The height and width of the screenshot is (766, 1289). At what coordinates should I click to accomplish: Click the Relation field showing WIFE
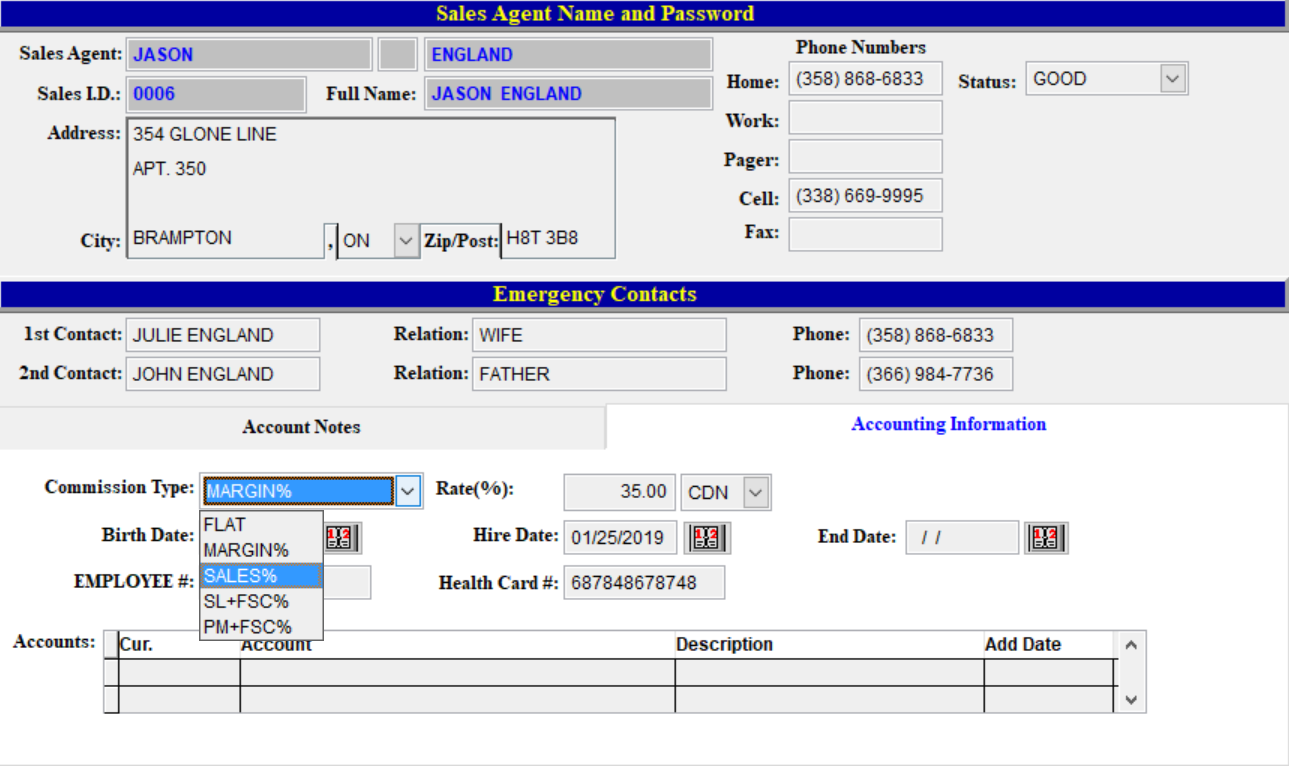pyautogui.click(x=599, y=335)
